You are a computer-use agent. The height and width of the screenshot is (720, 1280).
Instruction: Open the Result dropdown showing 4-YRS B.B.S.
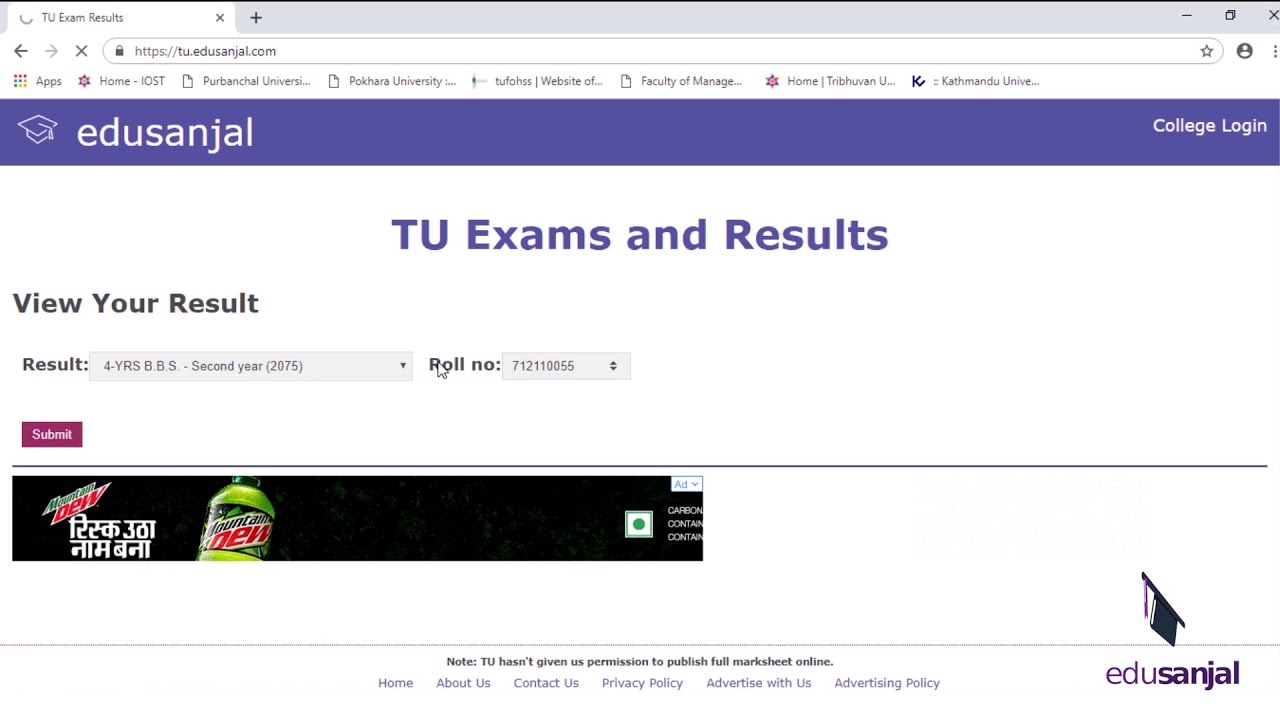251,366
